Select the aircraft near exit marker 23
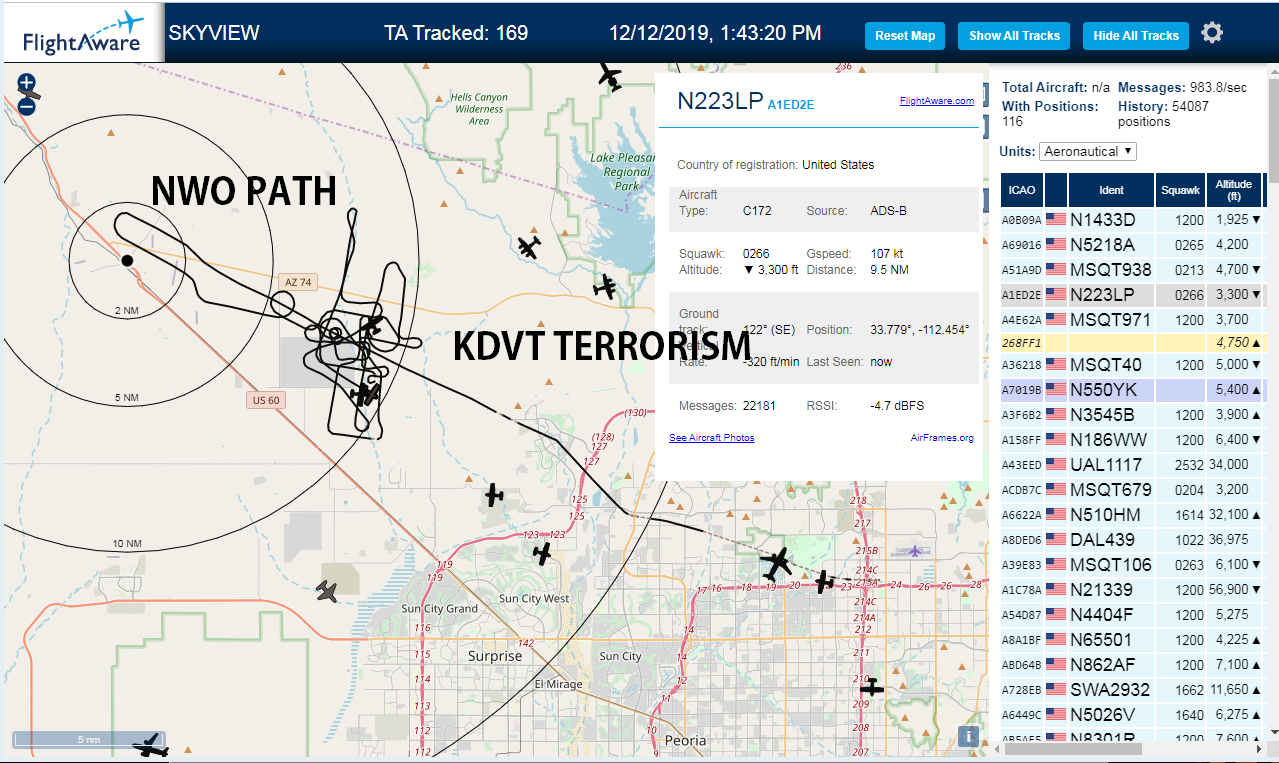This screenshot has height=763, width=1279. pyautogui.click(x=824, y=581)
